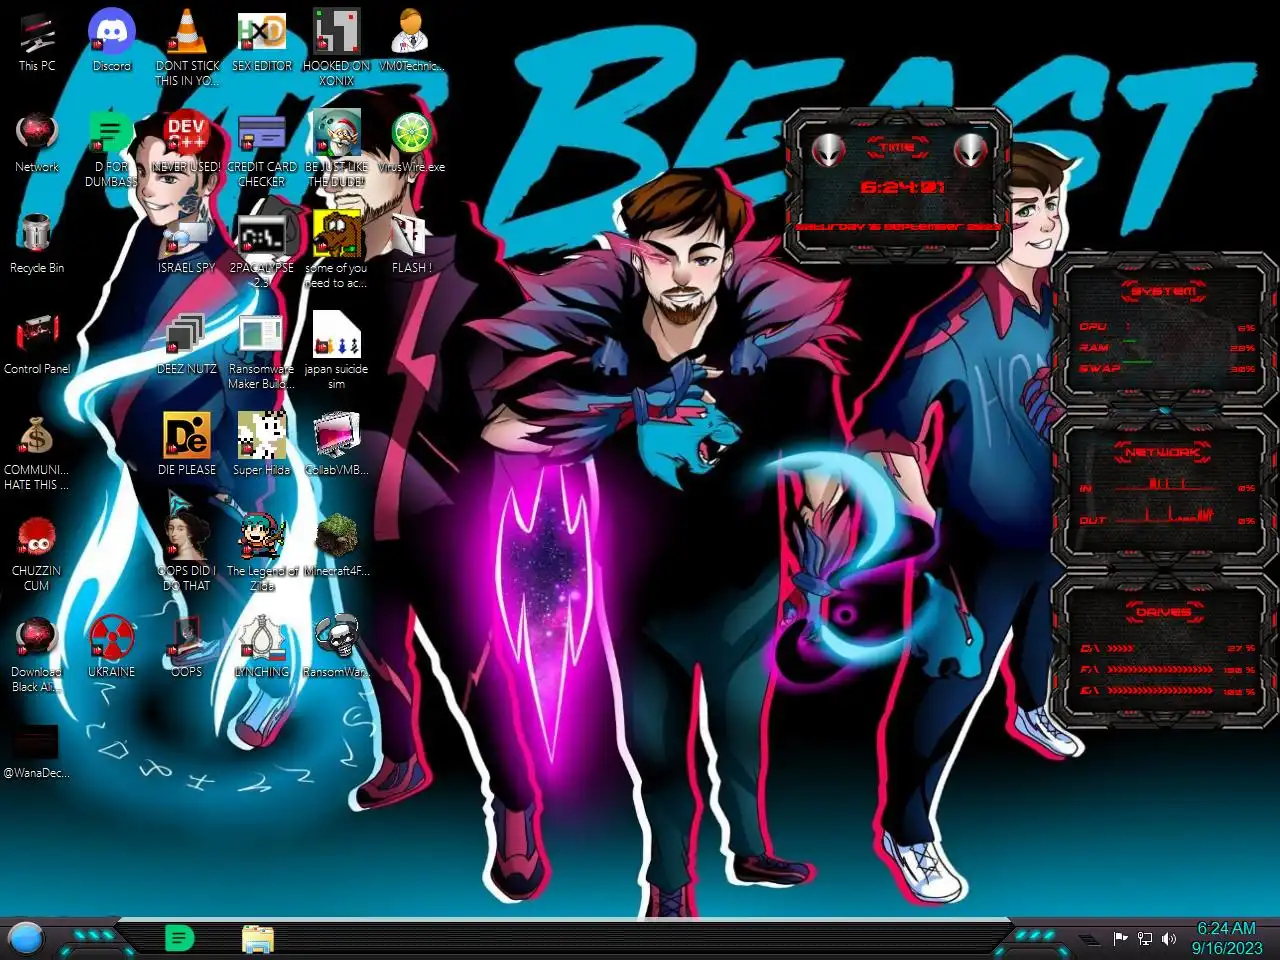Open the Action Center flag tray icon
This screenshot has width=1280, height=960.
point(1121,938)
